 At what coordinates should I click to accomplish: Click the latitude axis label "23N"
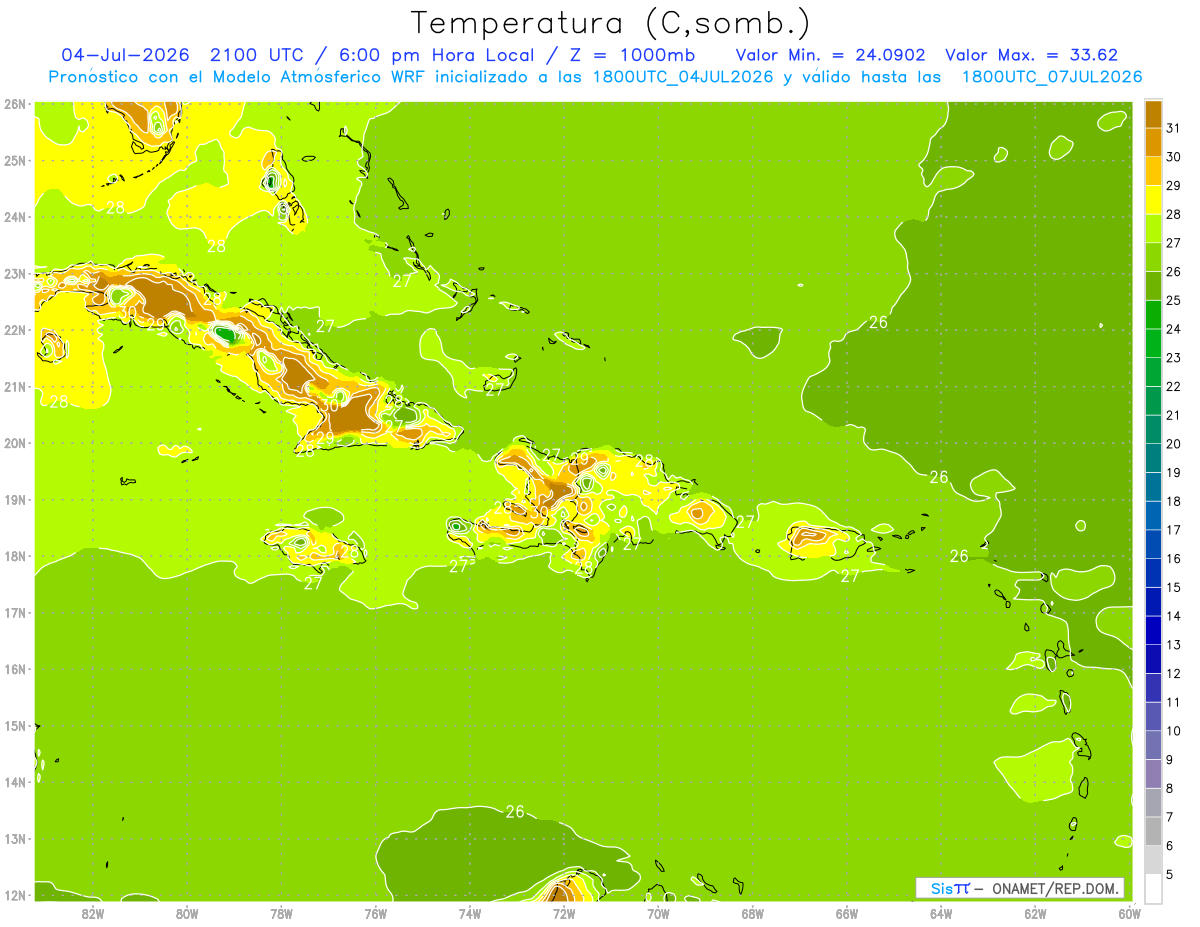point(15,273)
